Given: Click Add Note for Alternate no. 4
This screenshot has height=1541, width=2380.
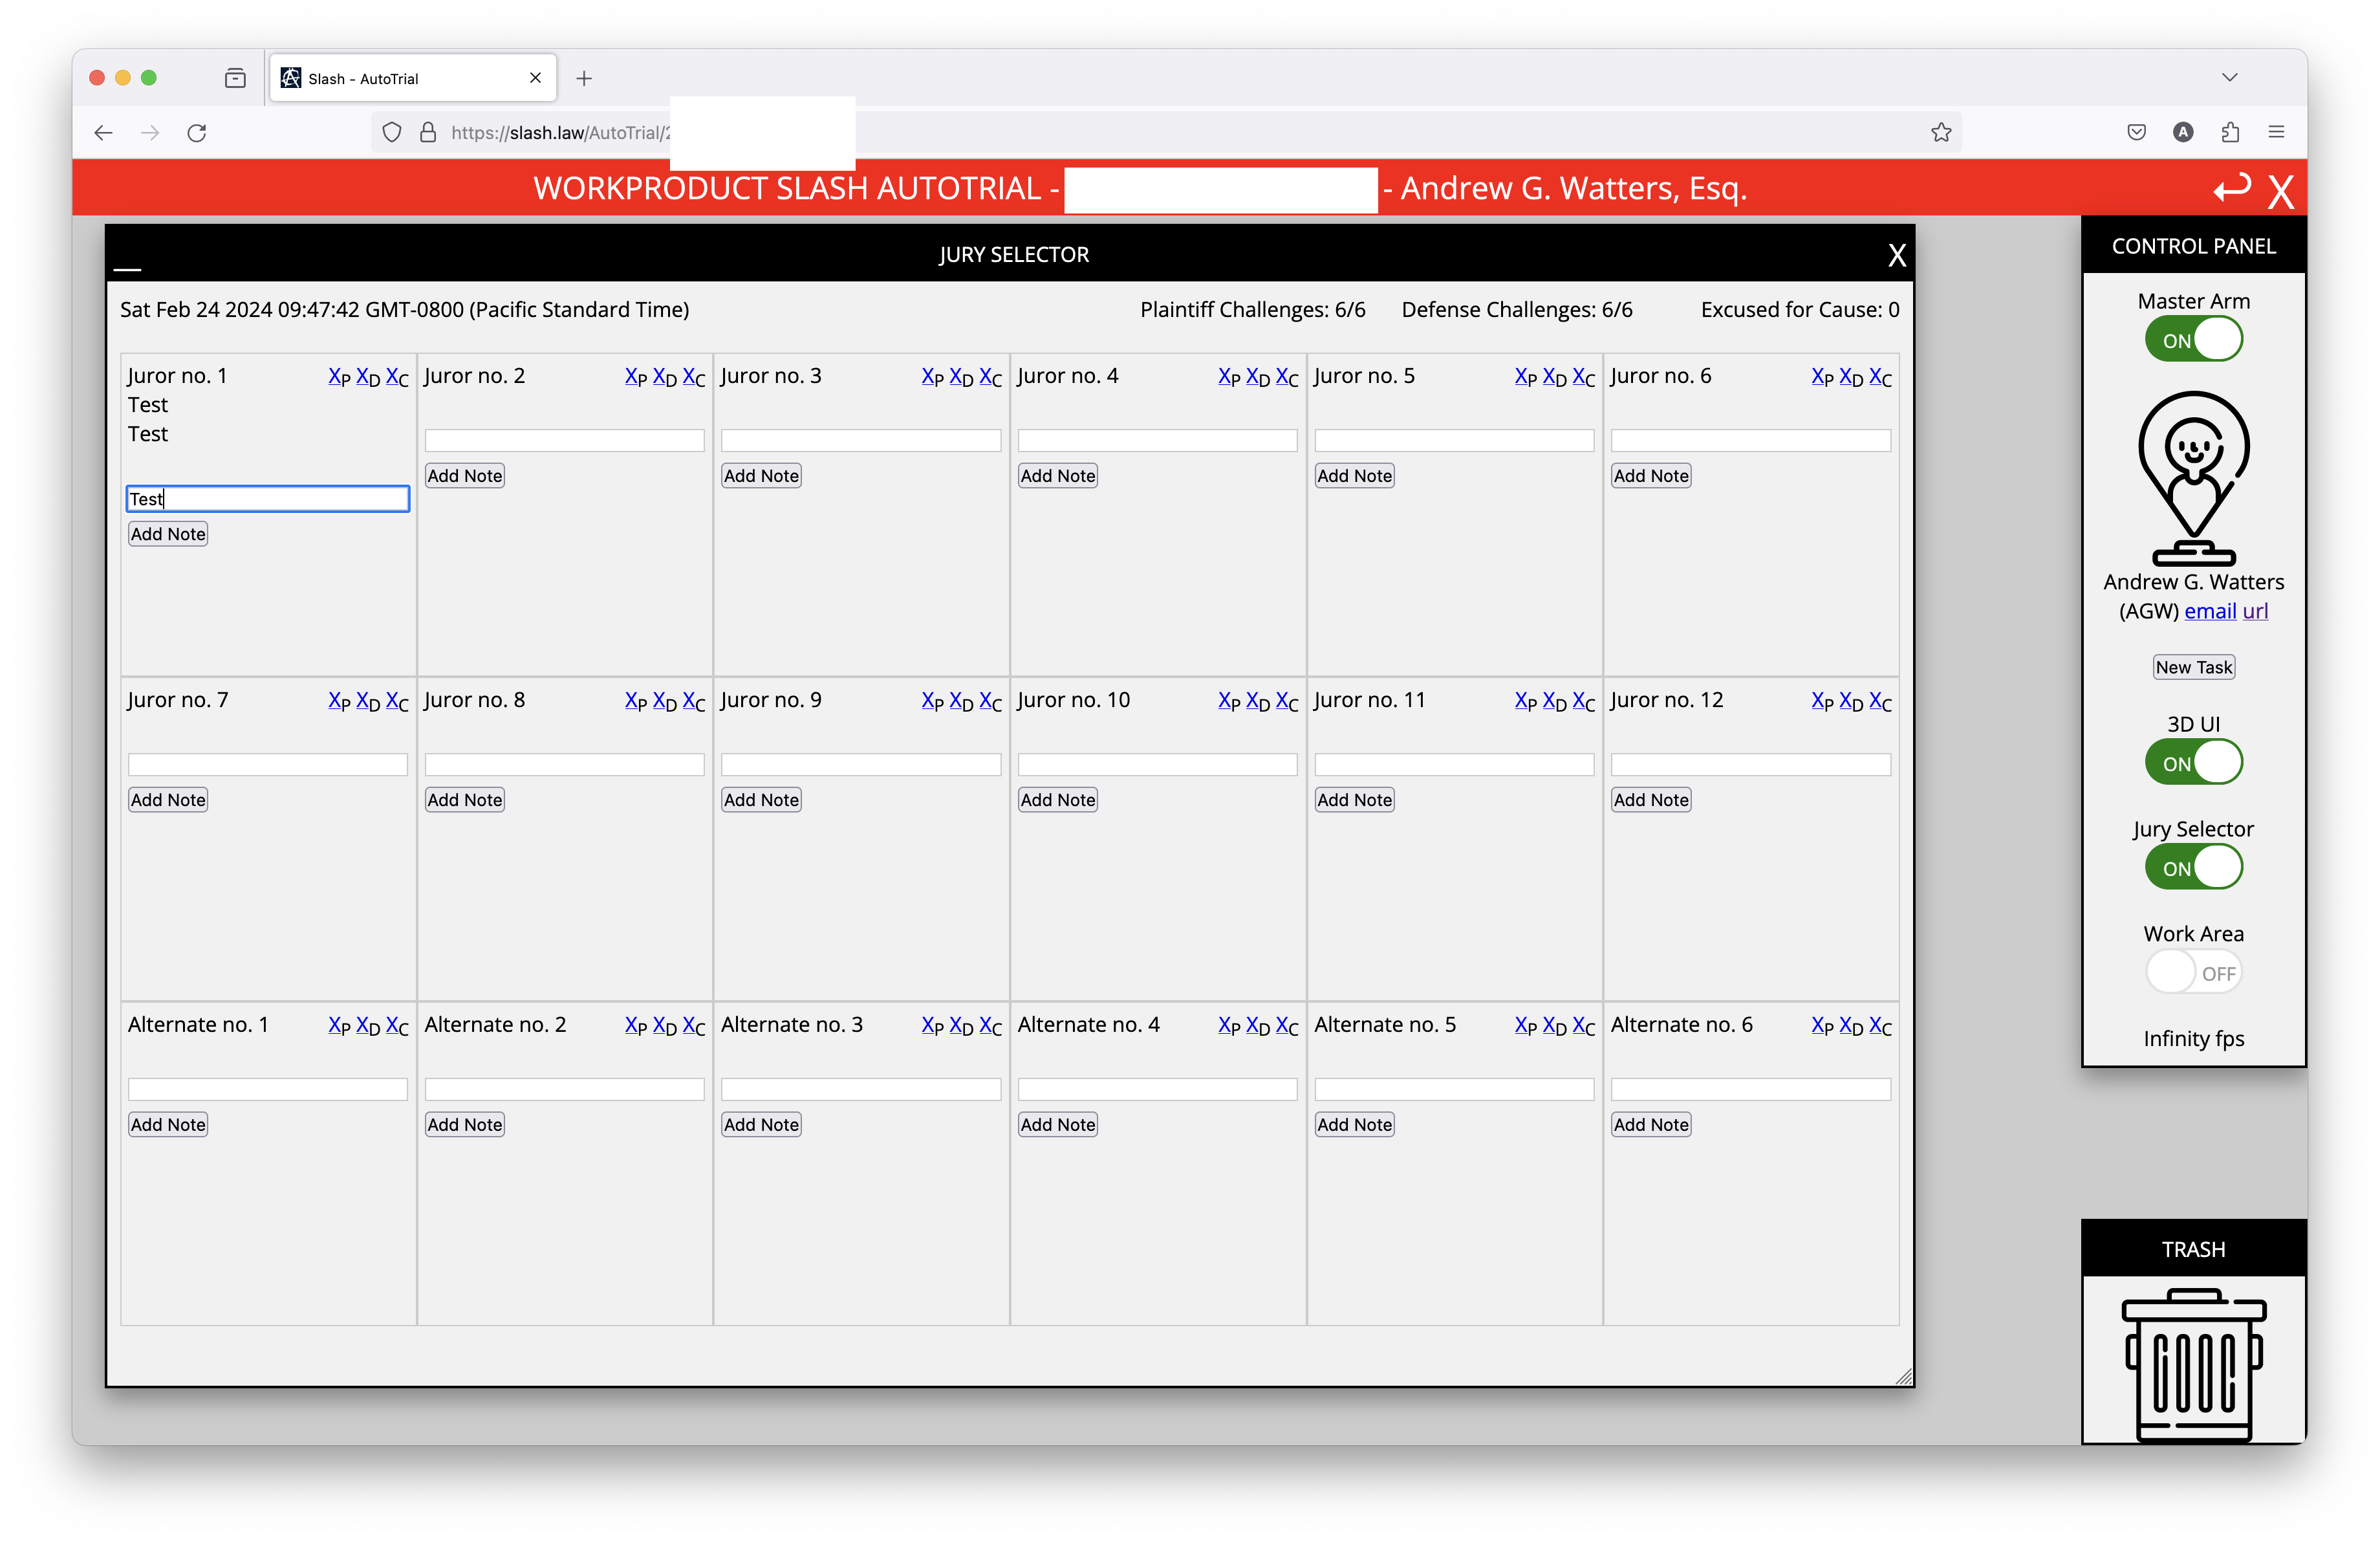Looking at the screenshot, I should (x=1058, y=1125).
